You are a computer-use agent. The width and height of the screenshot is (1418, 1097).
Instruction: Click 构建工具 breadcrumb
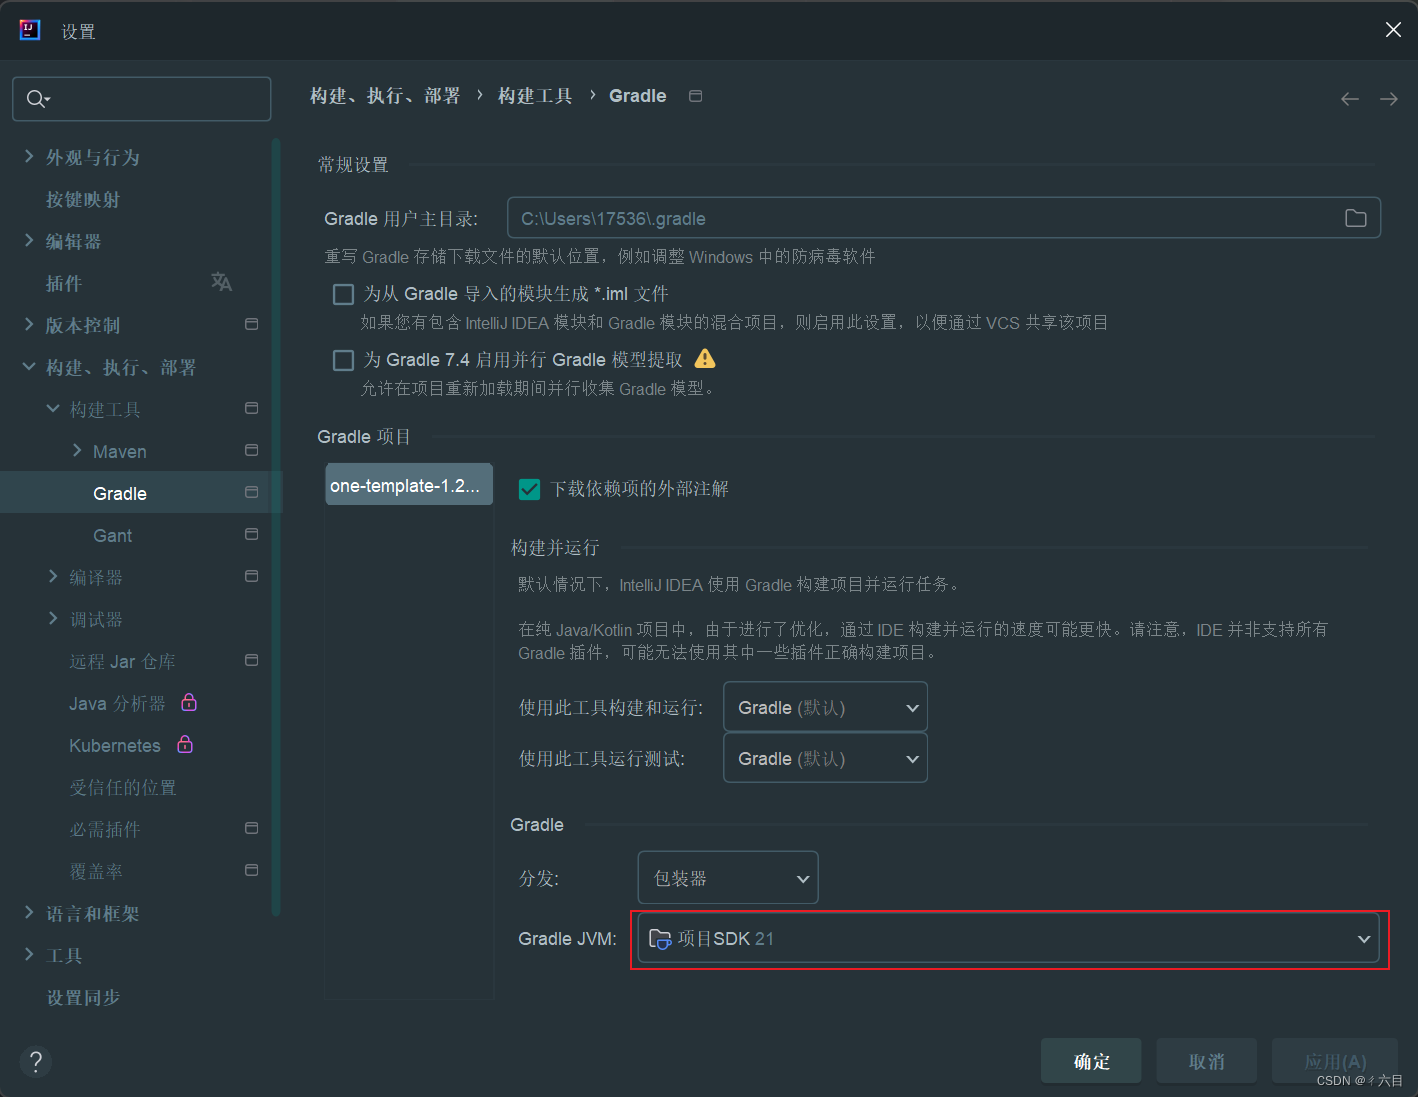pos(535,96)
